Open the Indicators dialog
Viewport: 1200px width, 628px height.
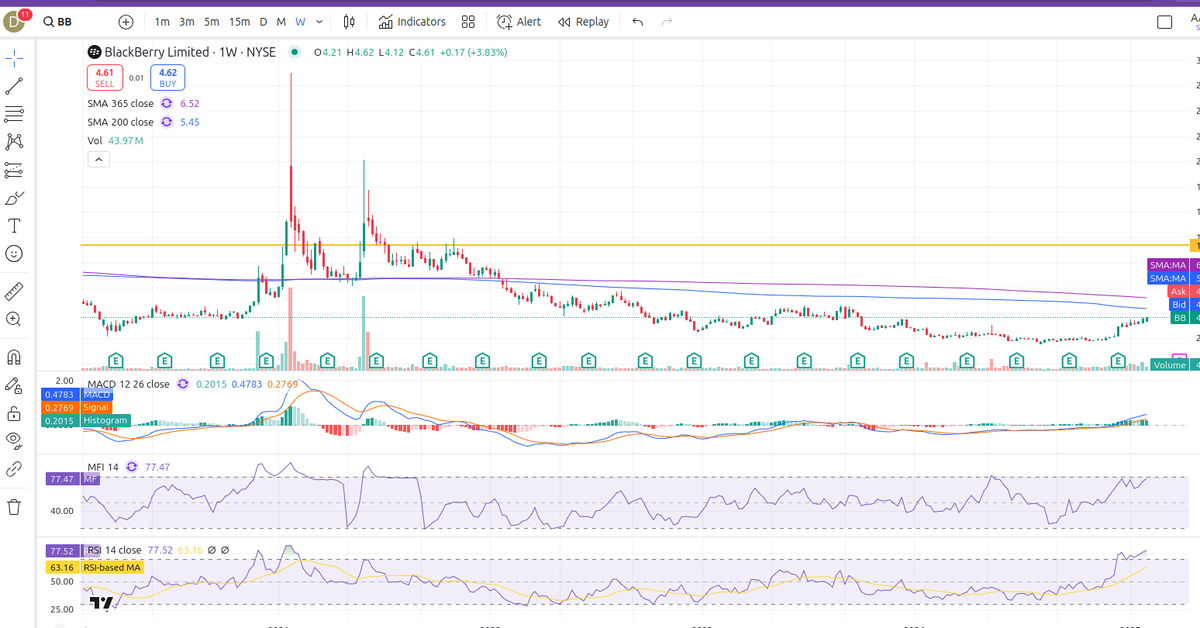[412, 22]
